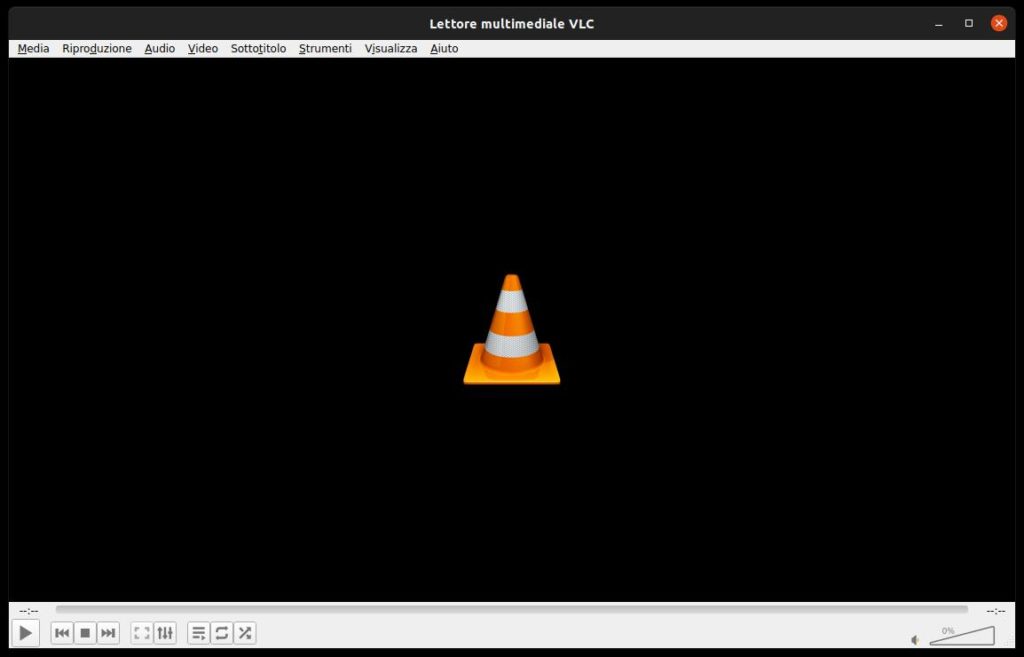The image size is (1024, 657).
Task: Skip to the next media track
Action: [108, 633]
